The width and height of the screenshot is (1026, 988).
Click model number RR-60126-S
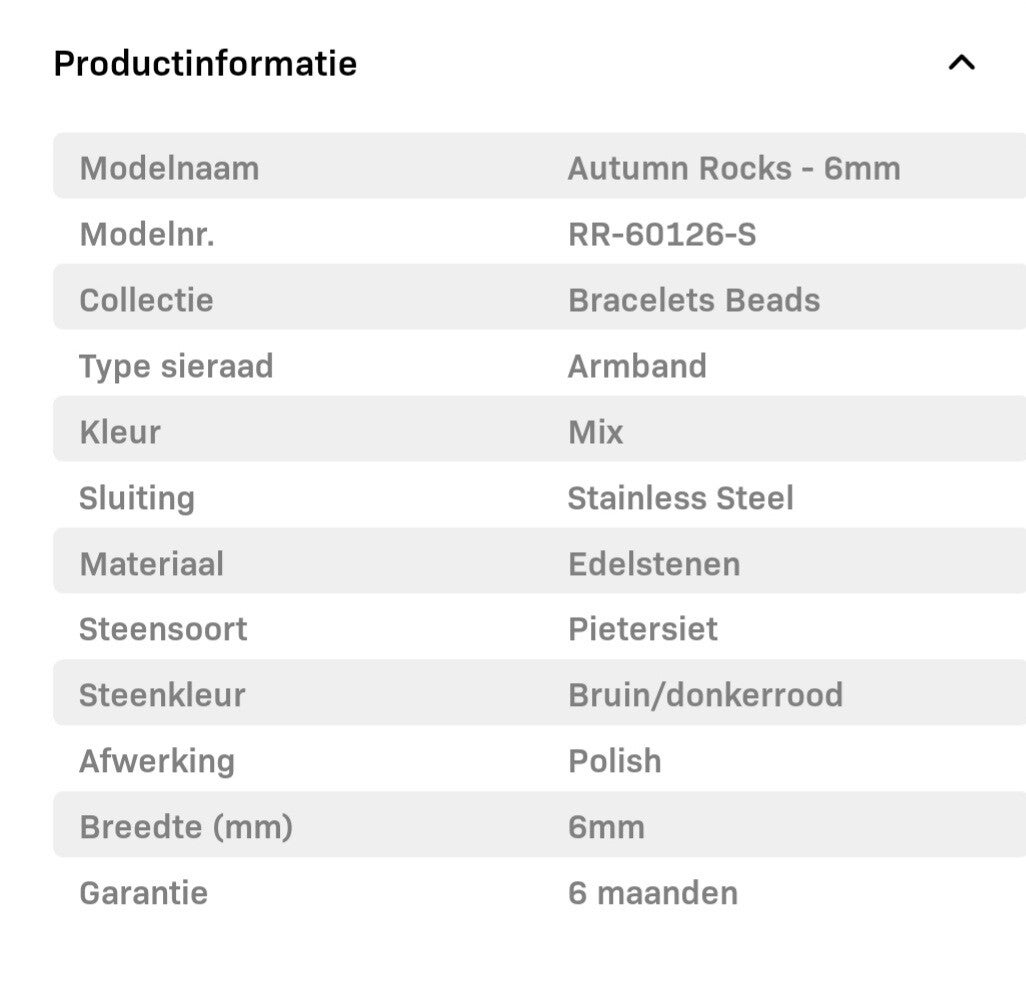pyautogui.click(x=661, y=234)
